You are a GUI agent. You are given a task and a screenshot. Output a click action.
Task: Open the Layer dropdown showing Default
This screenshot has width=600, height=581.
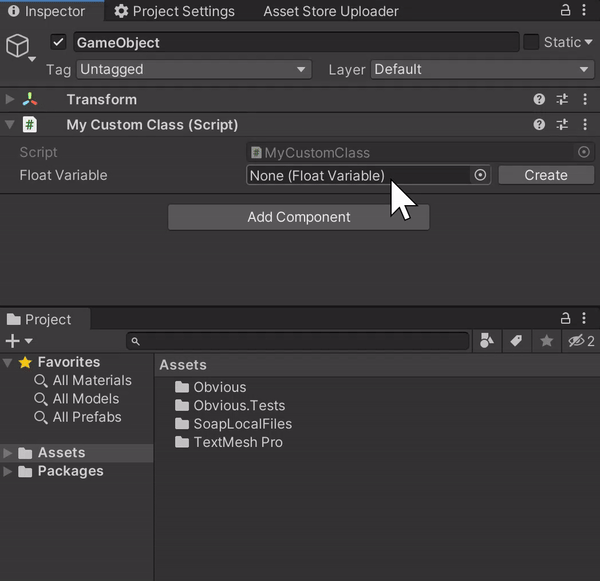click(x=482, y=69)
